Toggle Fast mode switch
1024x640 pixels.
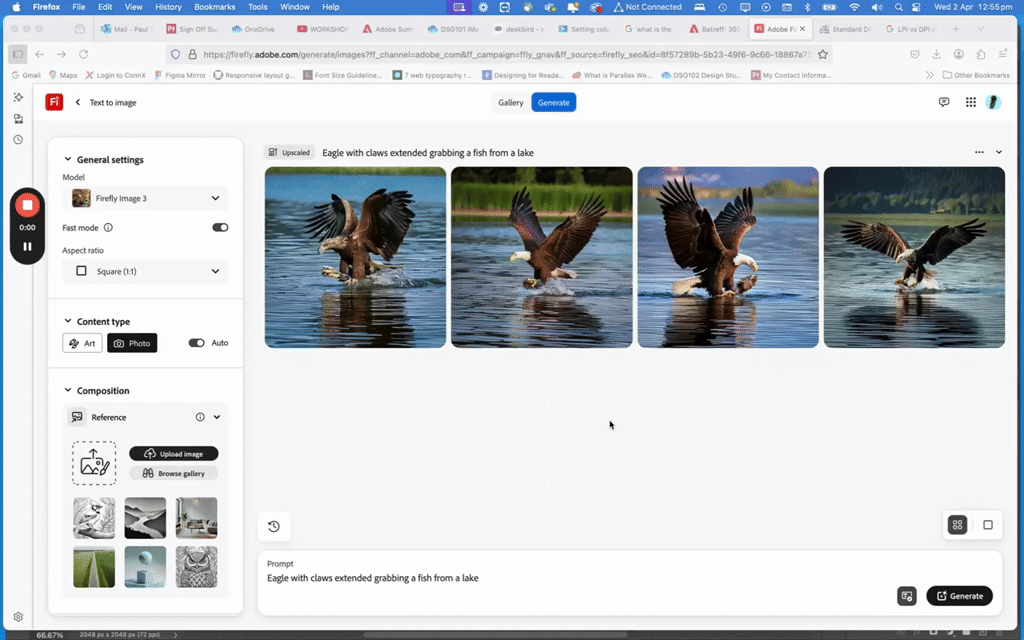(220, 227)
